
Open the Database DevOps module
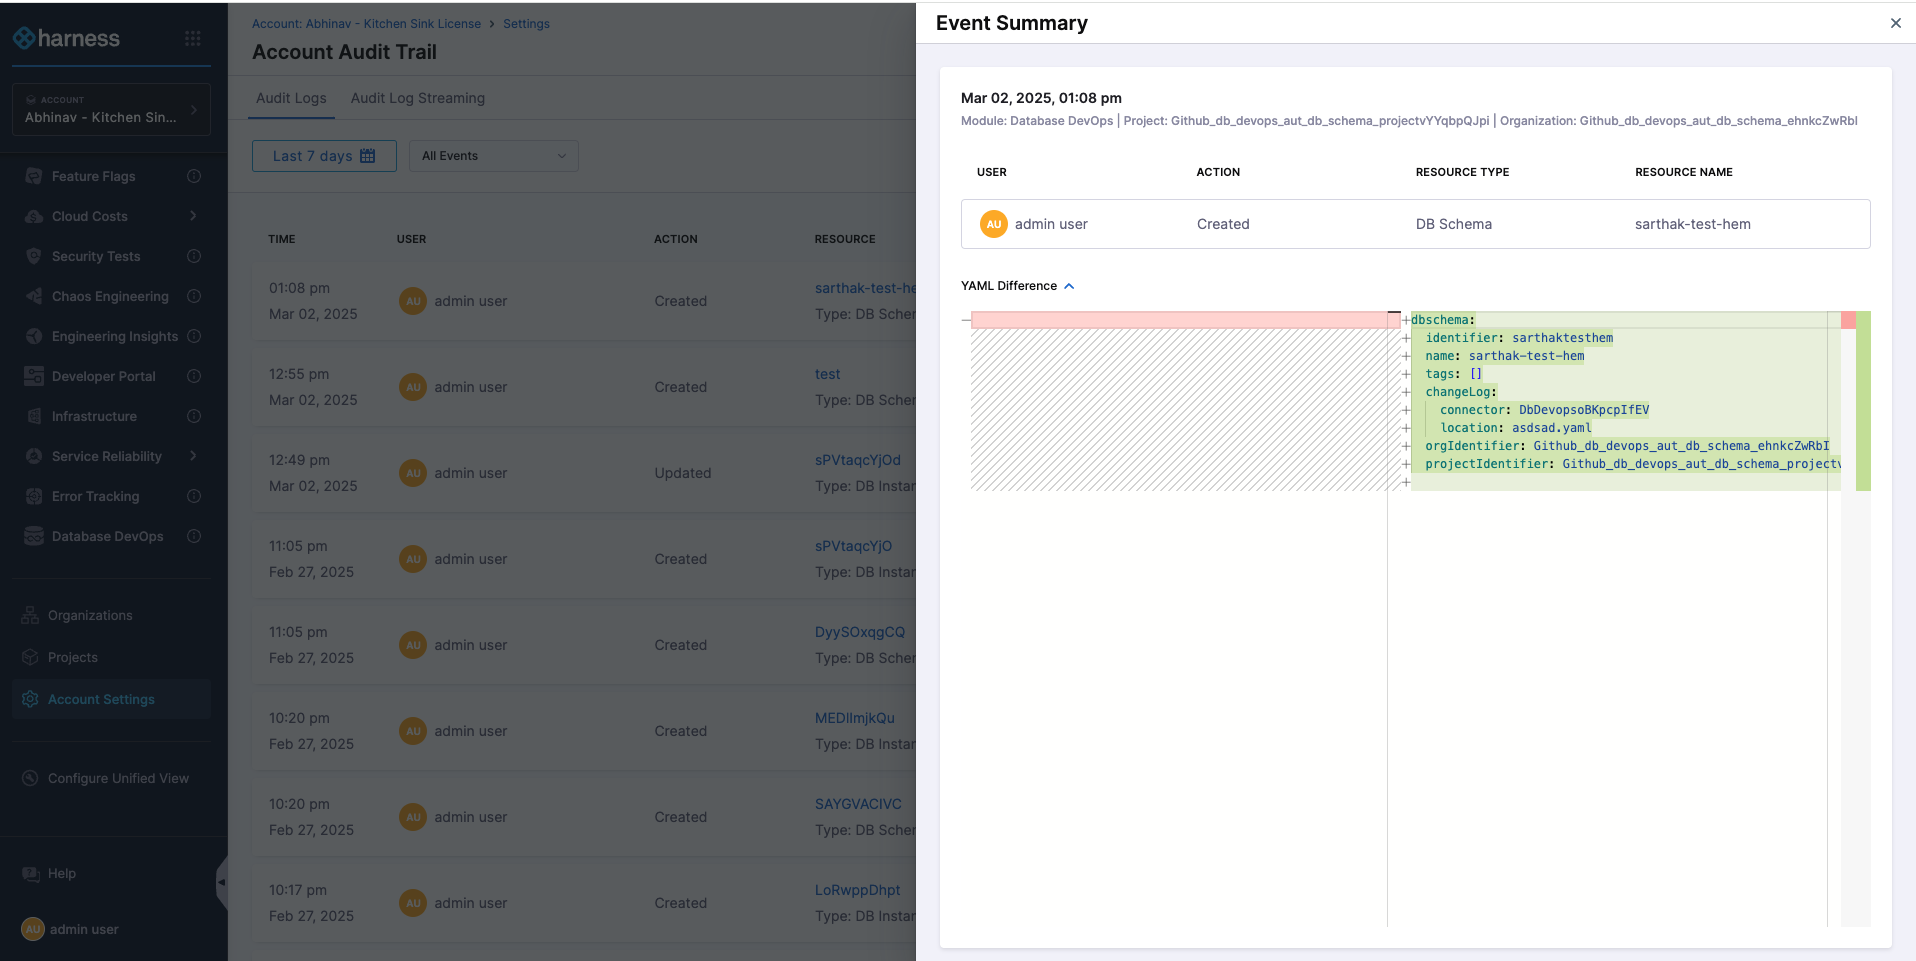pos(104,536)
